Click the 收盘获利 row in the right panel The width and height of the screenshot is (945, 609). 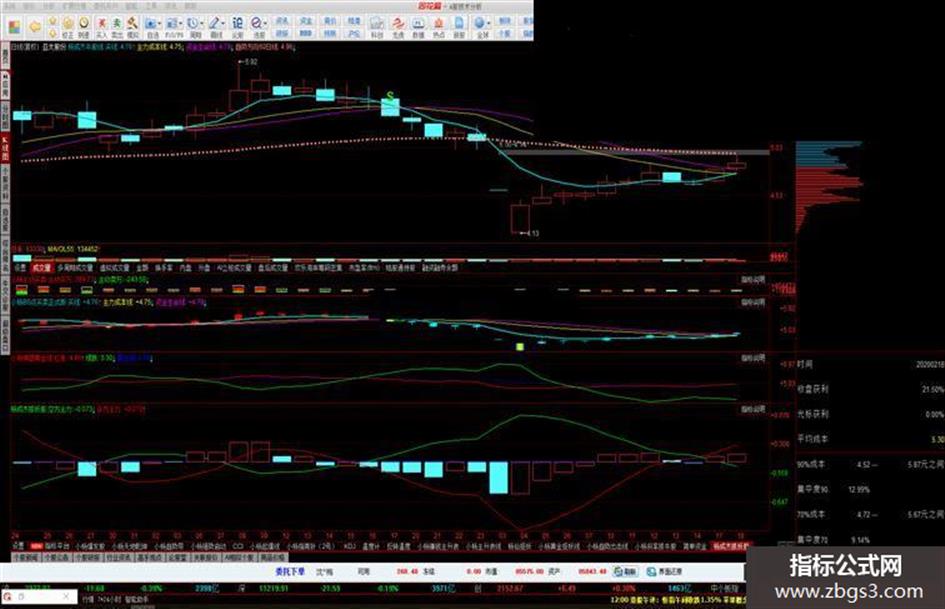(x=870, y=390)
